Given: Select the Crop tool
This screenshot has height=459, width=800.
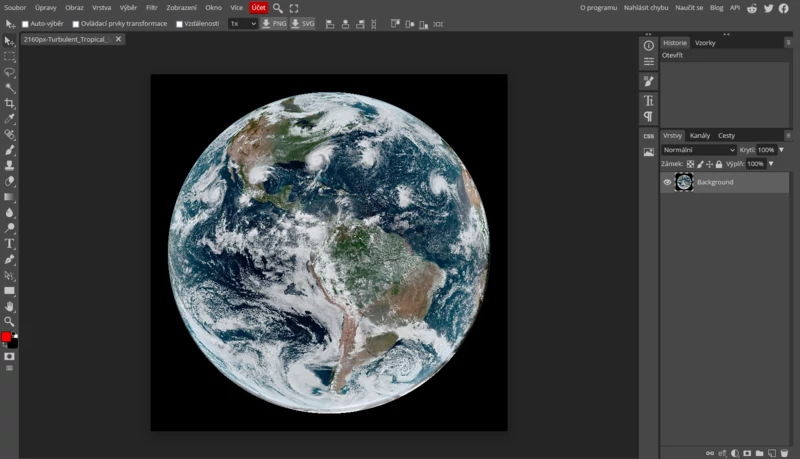Looking at the screenshot, I should pyautogui.click(x=10, y=103).
